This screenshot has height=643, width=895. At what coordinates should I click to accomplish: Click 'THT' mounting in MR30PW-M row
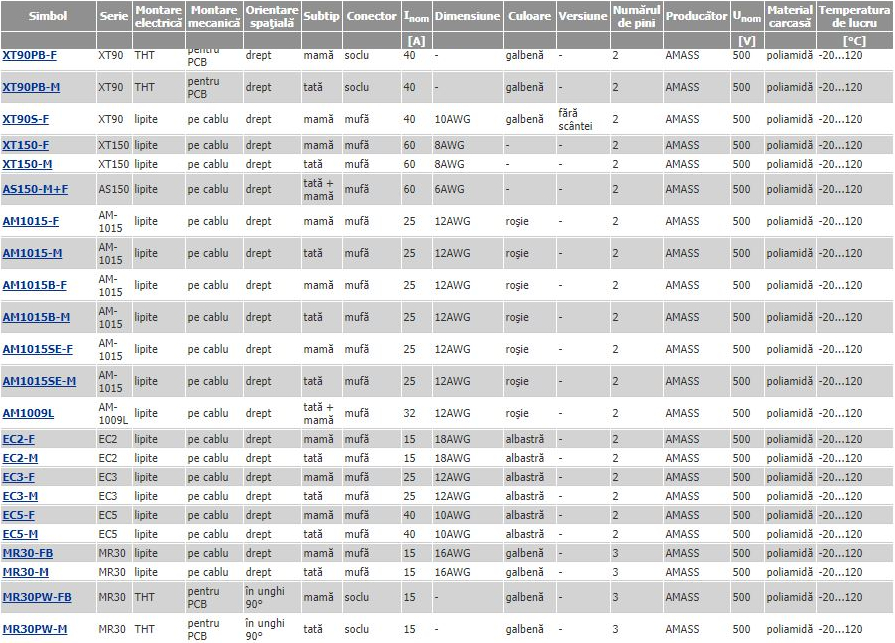pyautogui.click(x=144, y=629)
